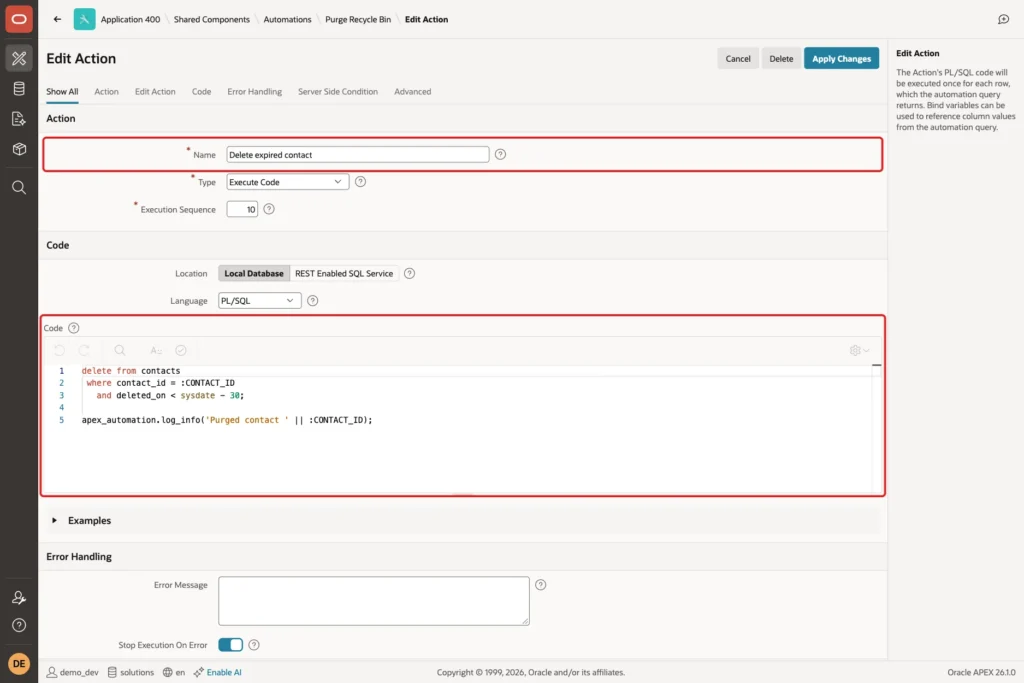The width and height of the screenshot is (1024, 683).
Task: Show help for the Error Message field
Action: click(541, 584)
